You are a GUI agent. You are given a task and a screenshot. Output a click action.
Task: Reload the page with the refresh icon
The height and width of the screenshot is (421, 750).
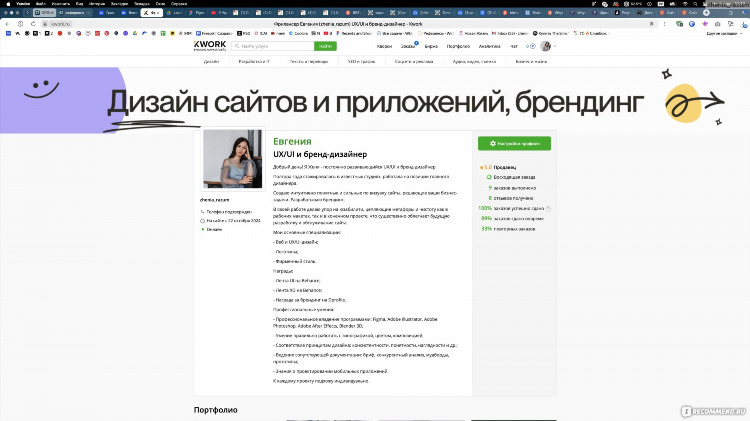(33, 23)
